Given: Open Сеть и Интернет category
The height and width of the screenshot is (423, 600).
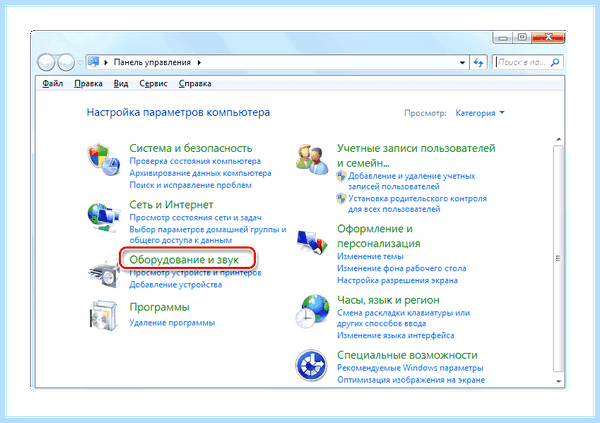Looking at the screenshot, I should (171, 205).
